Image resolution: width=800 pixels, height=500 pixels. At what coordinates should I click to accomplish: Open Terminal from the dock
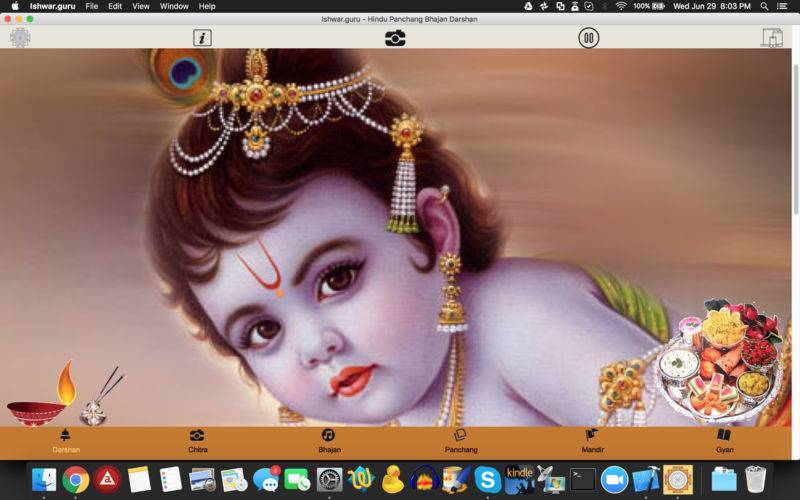[x=583, y=480]
